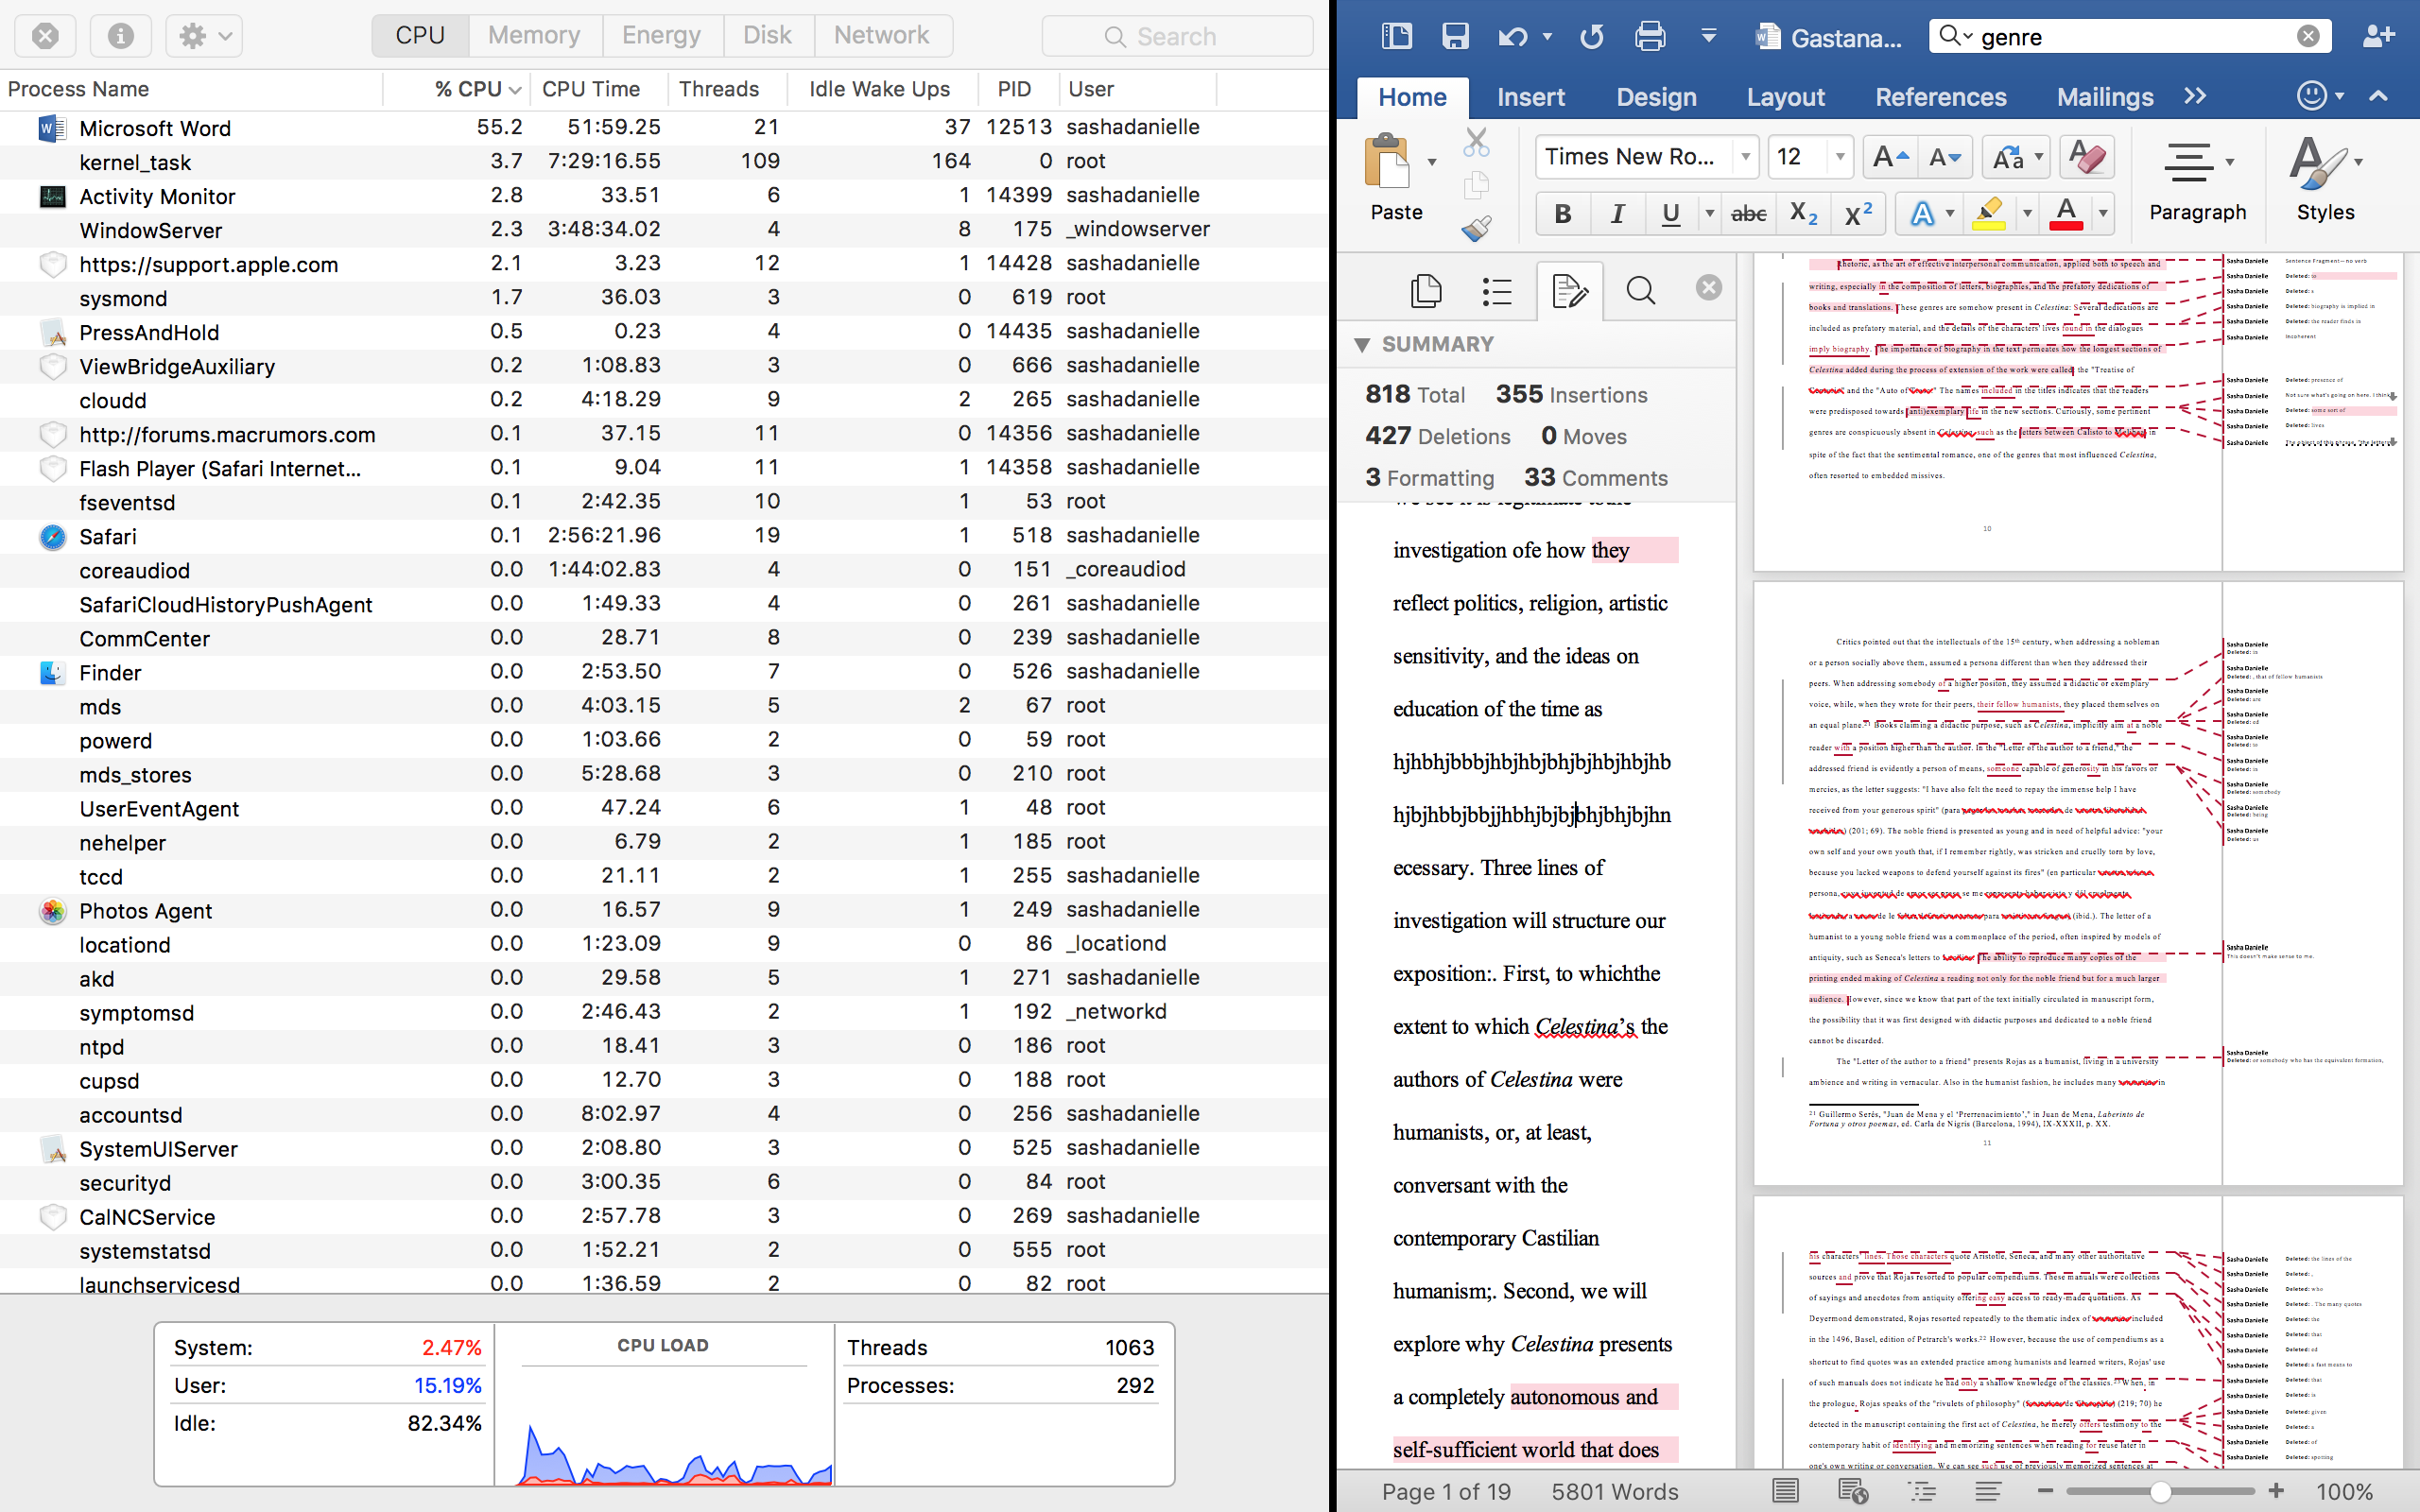Screen dimensions: 2420x1512
Task: Open font color dropdown arrow
Action: pyautogui.click(x=2103, y=213)
